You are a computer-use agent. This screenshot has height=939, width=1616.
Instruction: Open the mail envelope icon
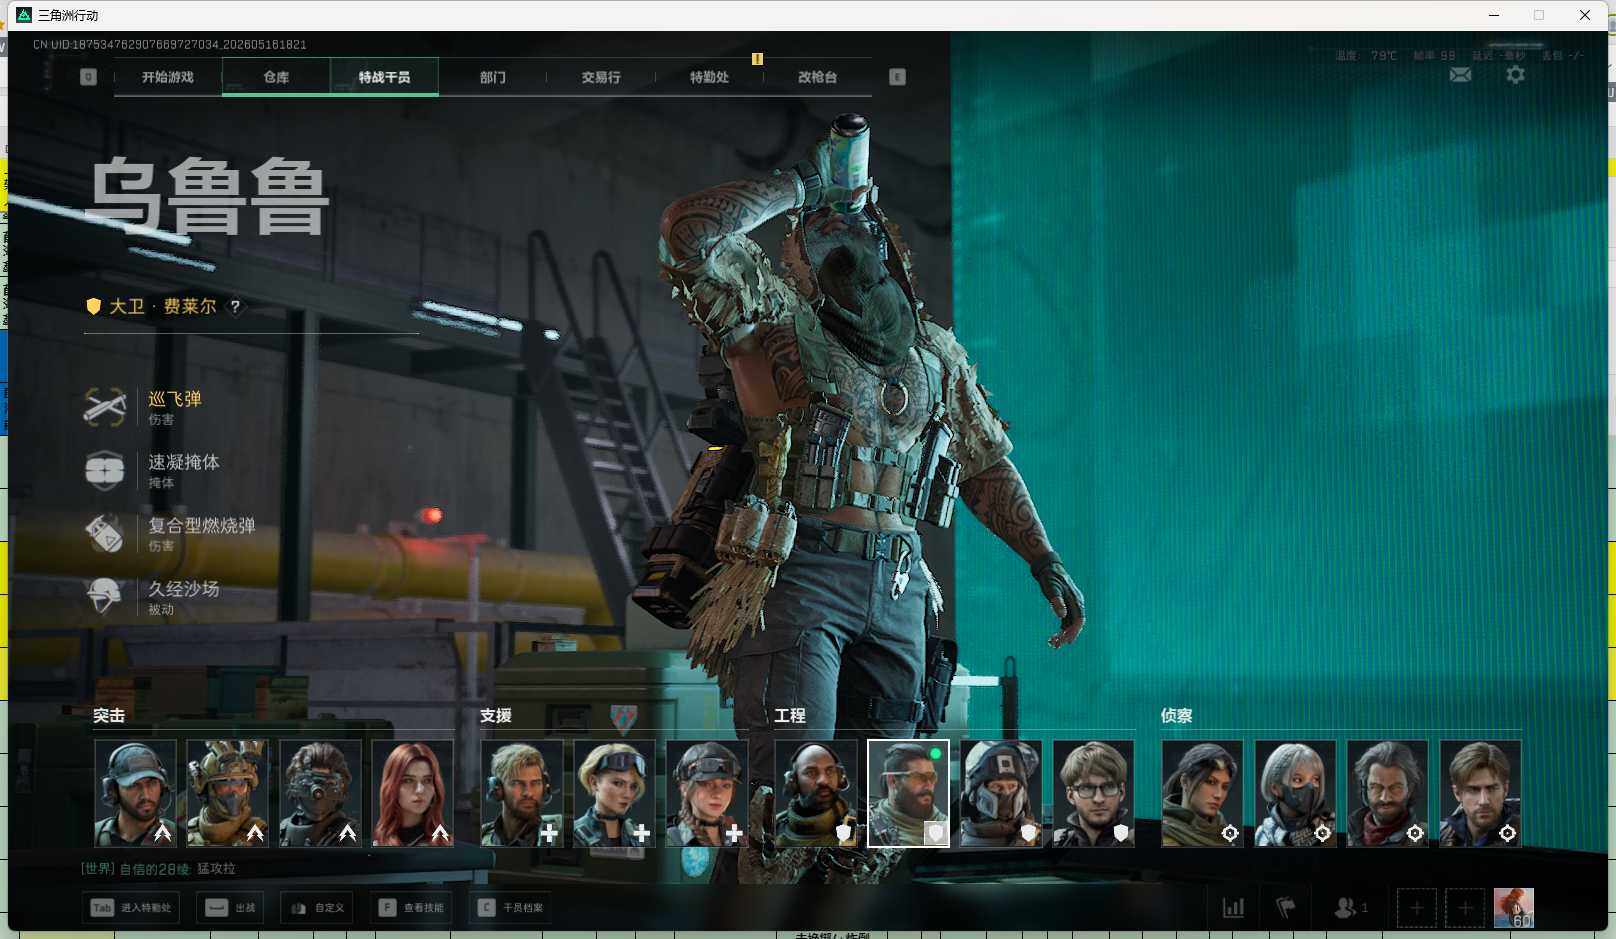point(1460,75)
